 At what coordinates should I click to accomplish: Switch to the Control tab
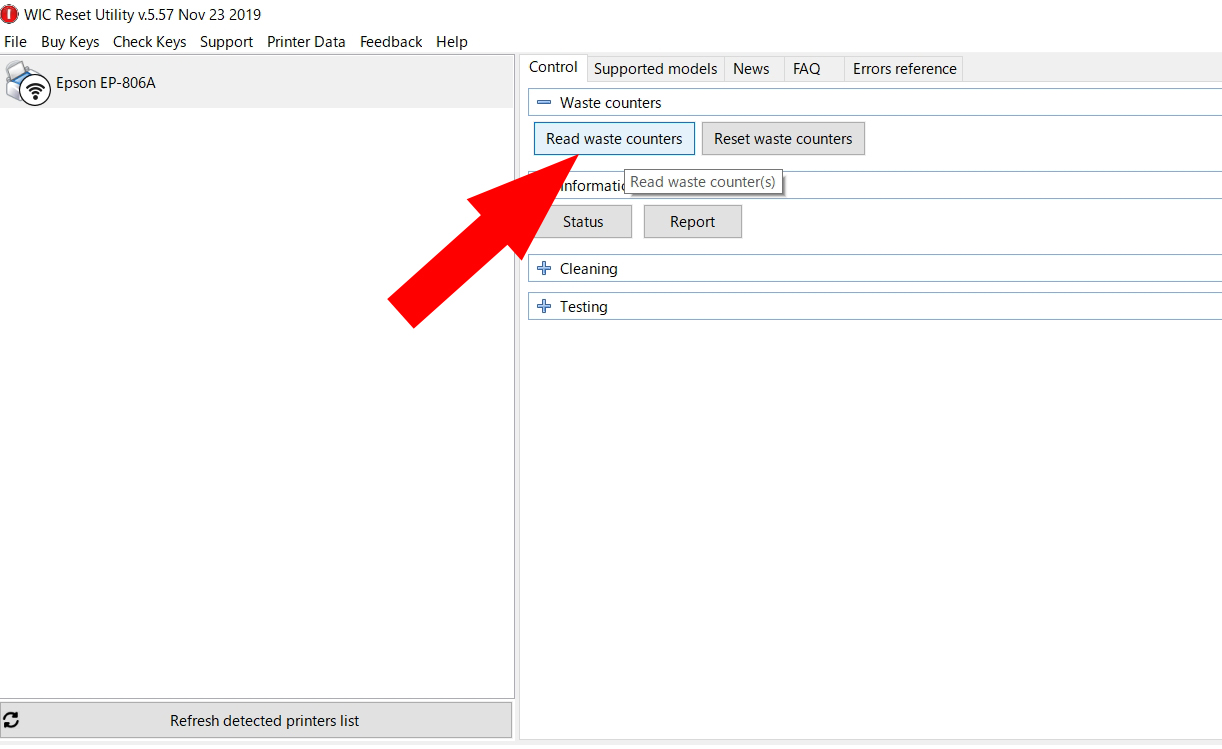tap(553, 67)
